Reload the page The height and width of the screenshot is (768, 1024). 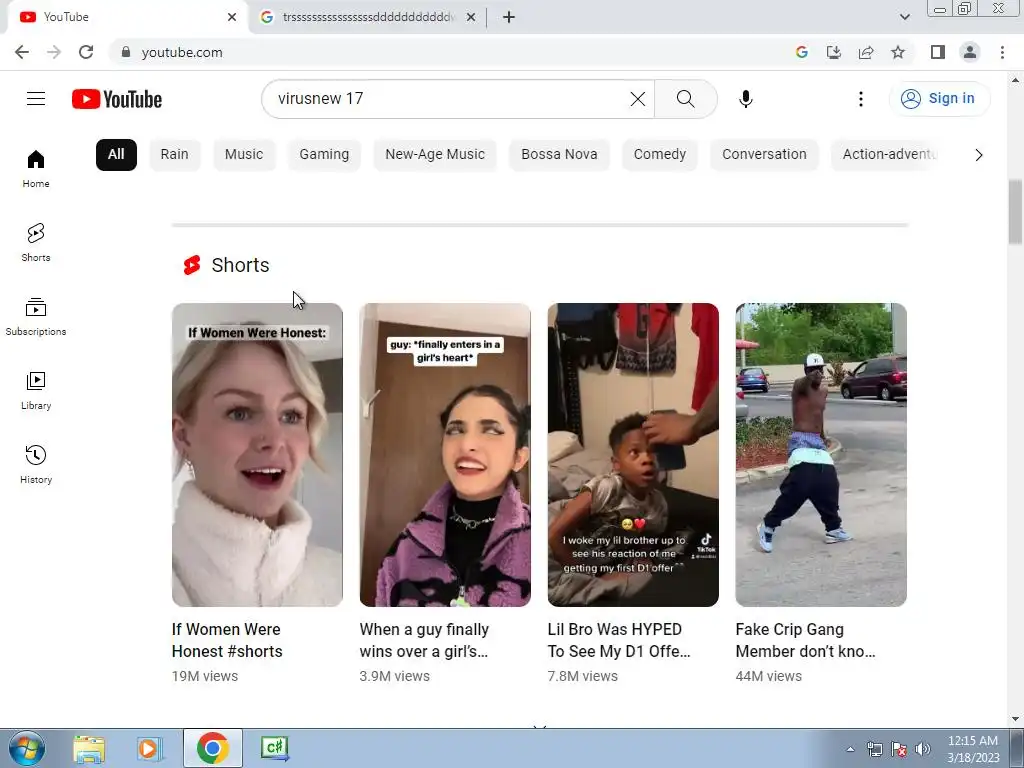pos(86,52)
